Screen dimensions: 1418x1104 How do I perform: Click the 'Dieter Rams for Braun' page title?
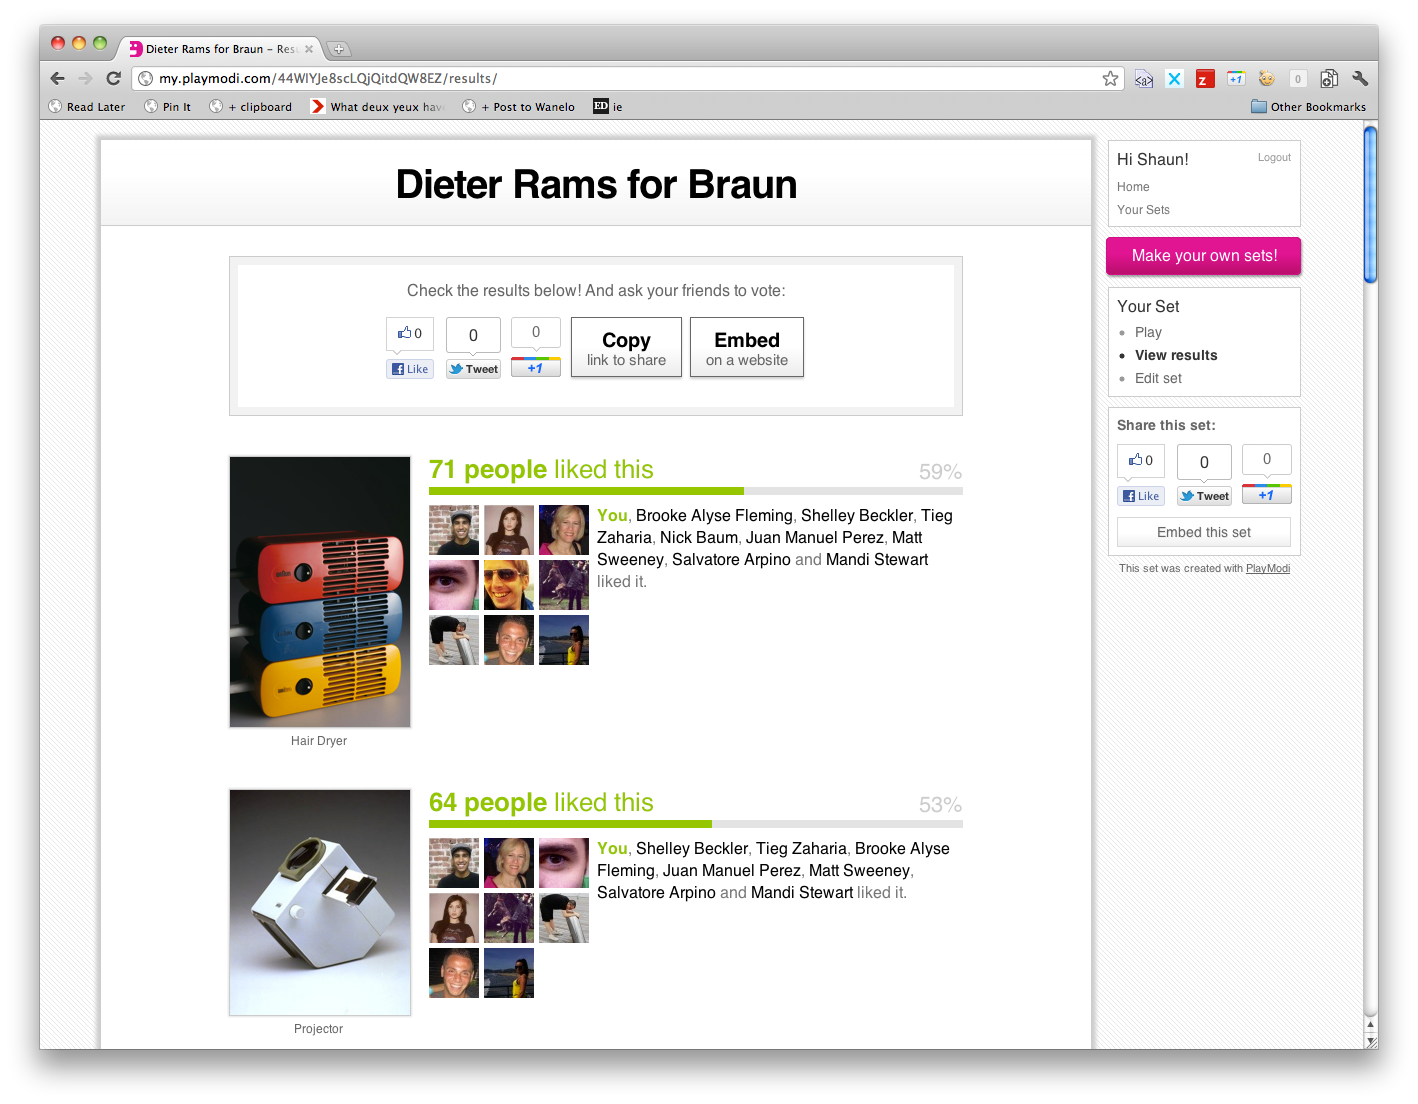click(x=596, y=185)
